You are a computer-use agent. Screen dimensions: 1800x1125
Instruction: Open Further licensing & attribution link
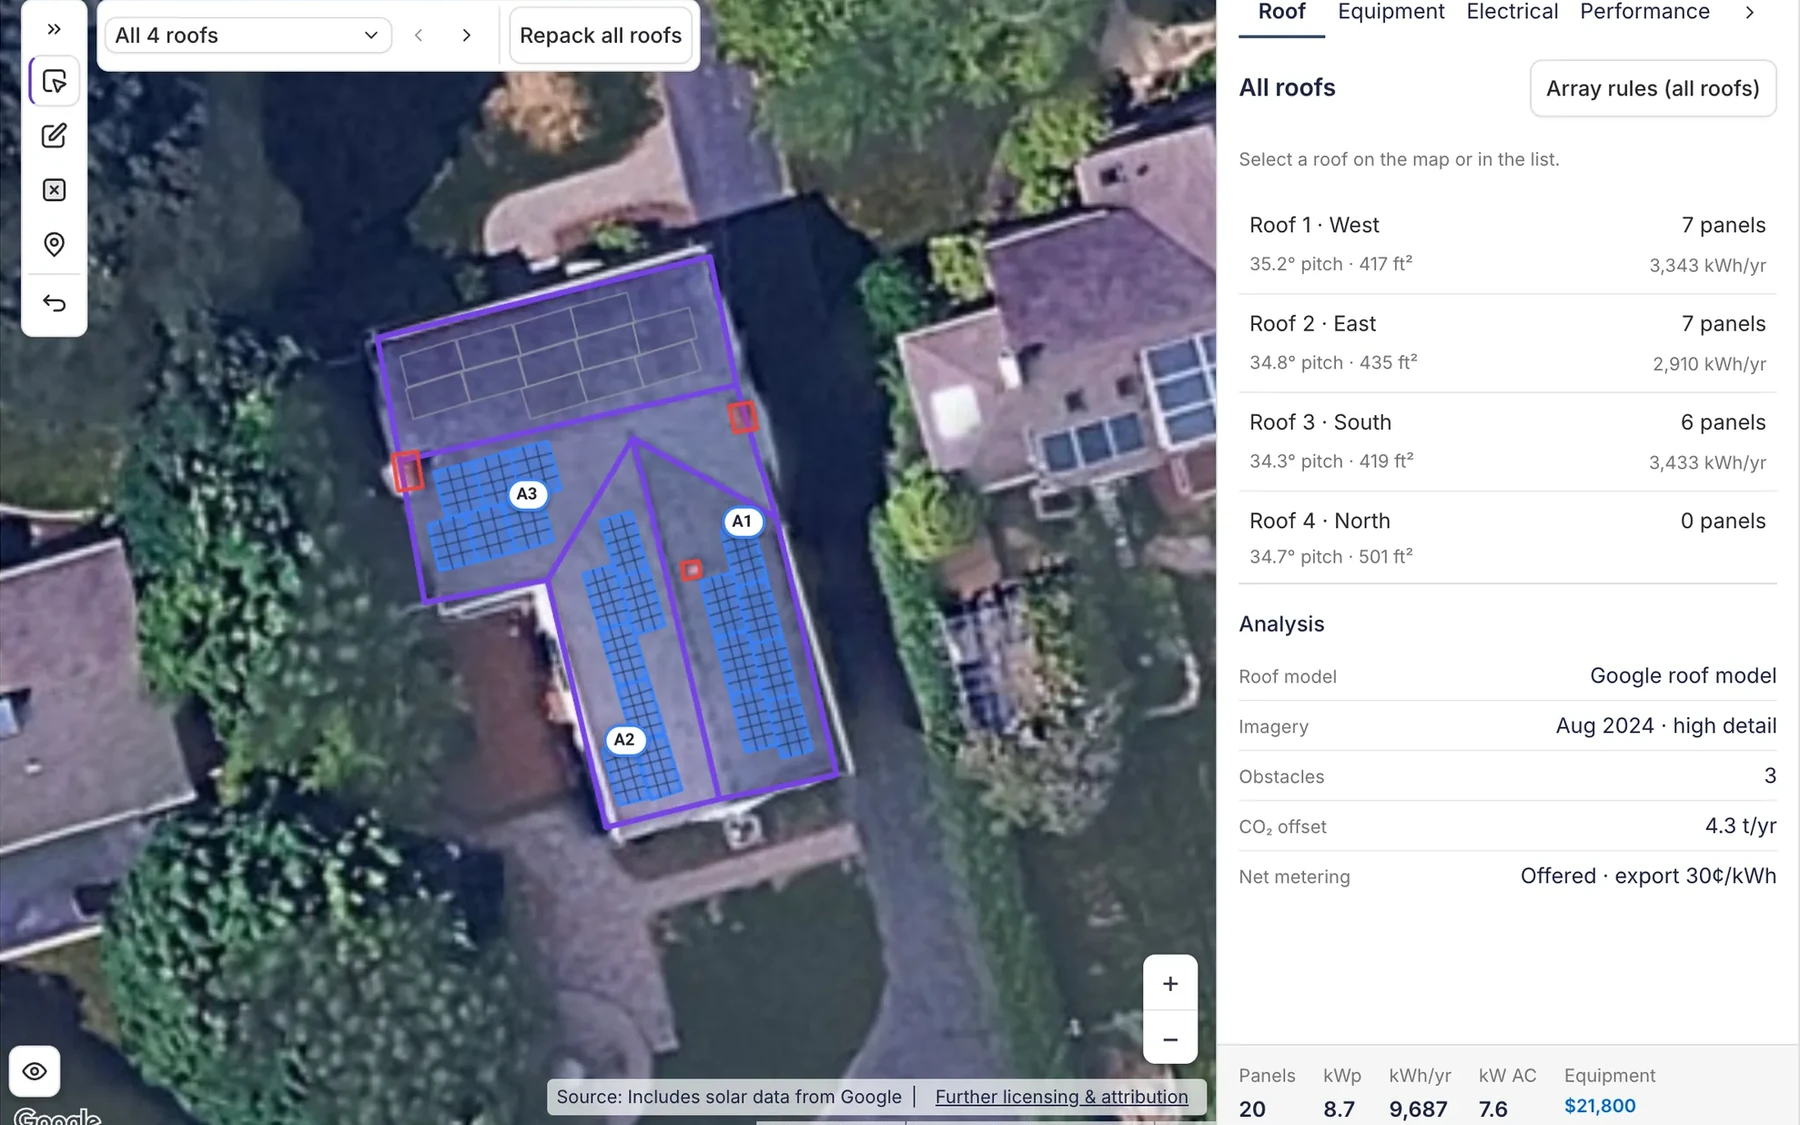pyautogui.click(x=1061, y=1097)
